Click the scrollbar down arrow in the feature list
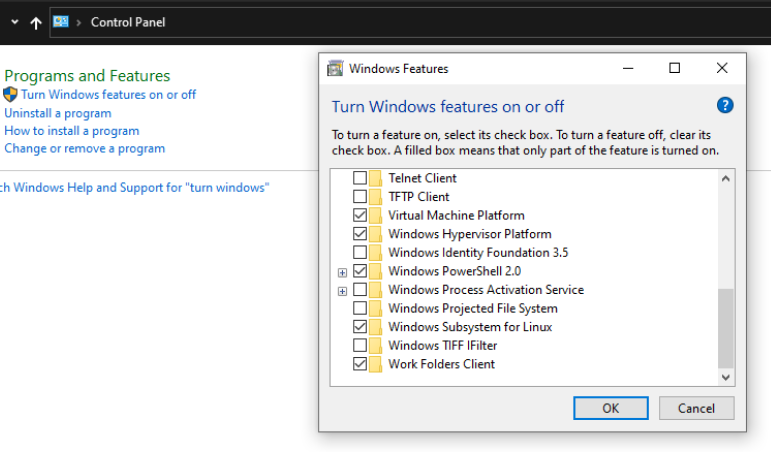The height and width of the screenshot is (454, 771). 726,377
